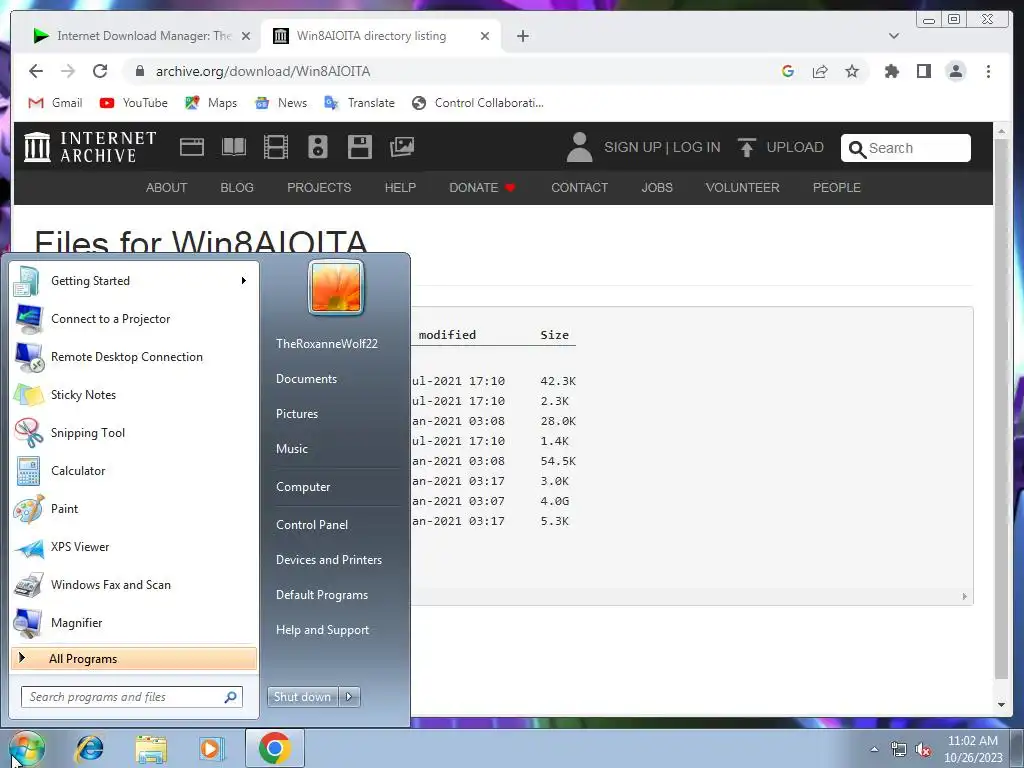Launch Connect to a Projector

[x=134, y=319]
